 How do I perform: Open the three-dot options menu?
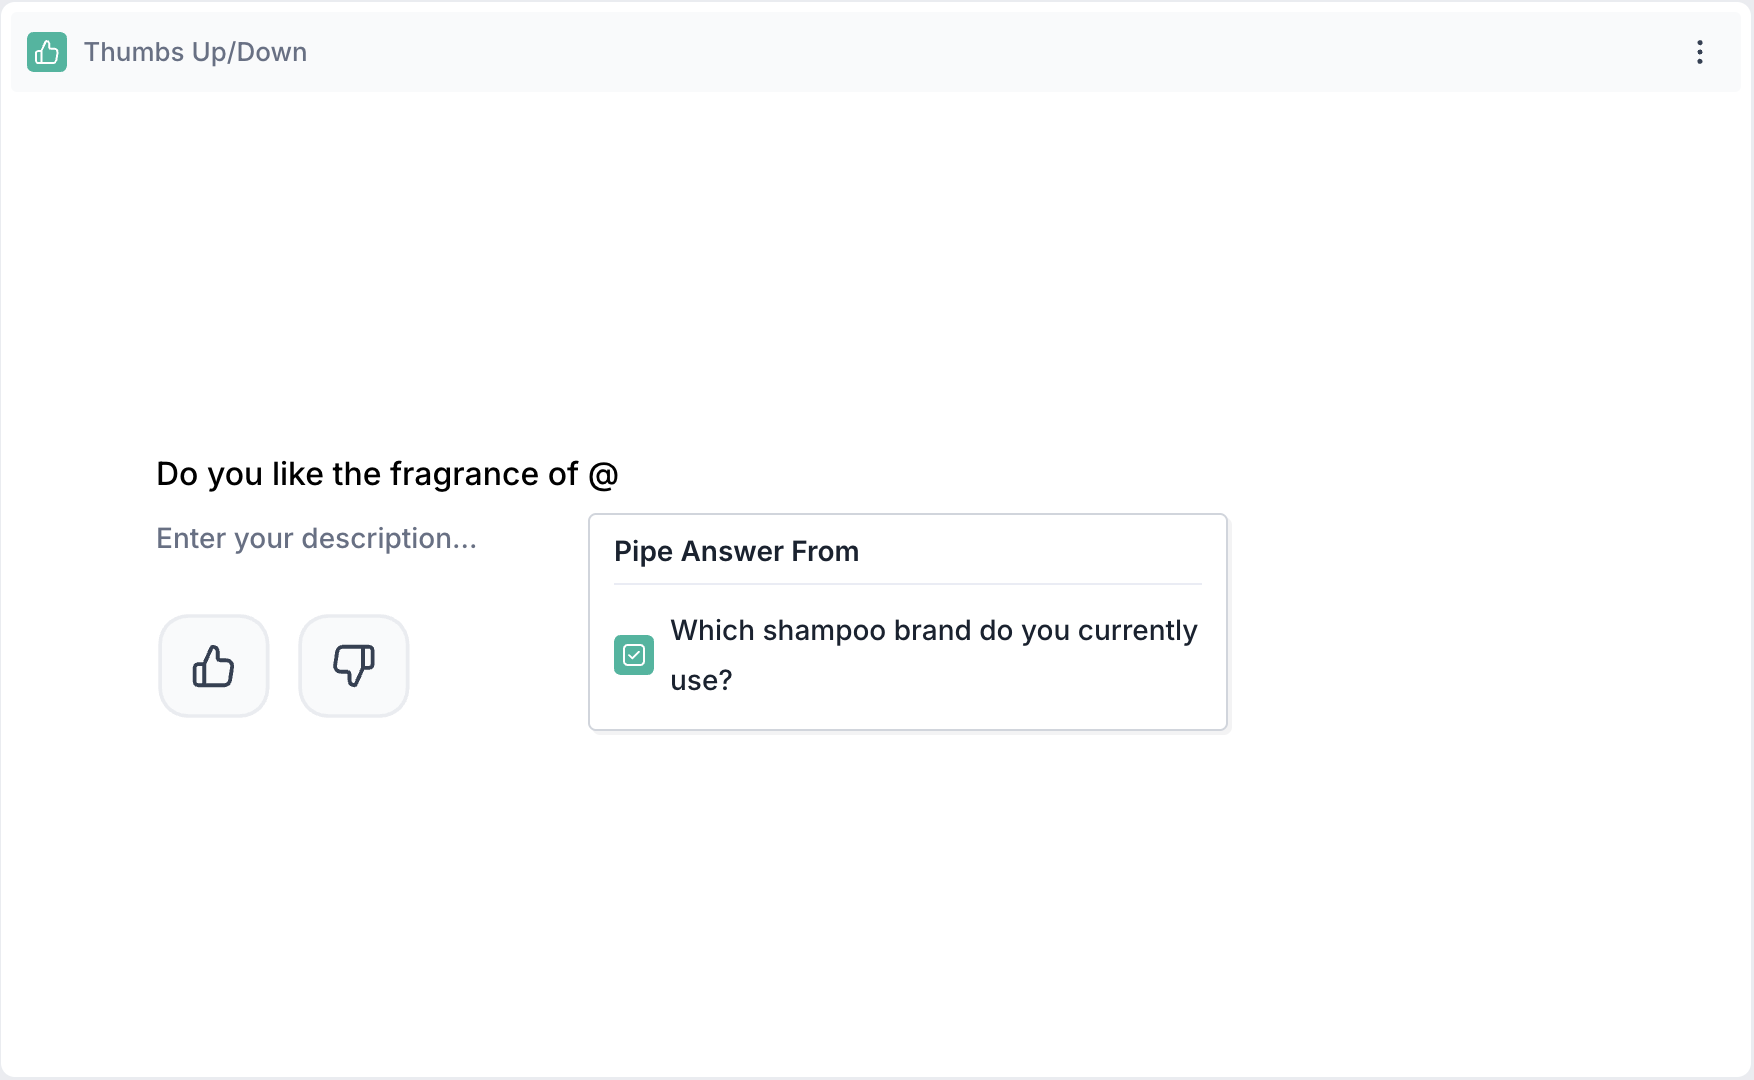[x=1699, y=52]
